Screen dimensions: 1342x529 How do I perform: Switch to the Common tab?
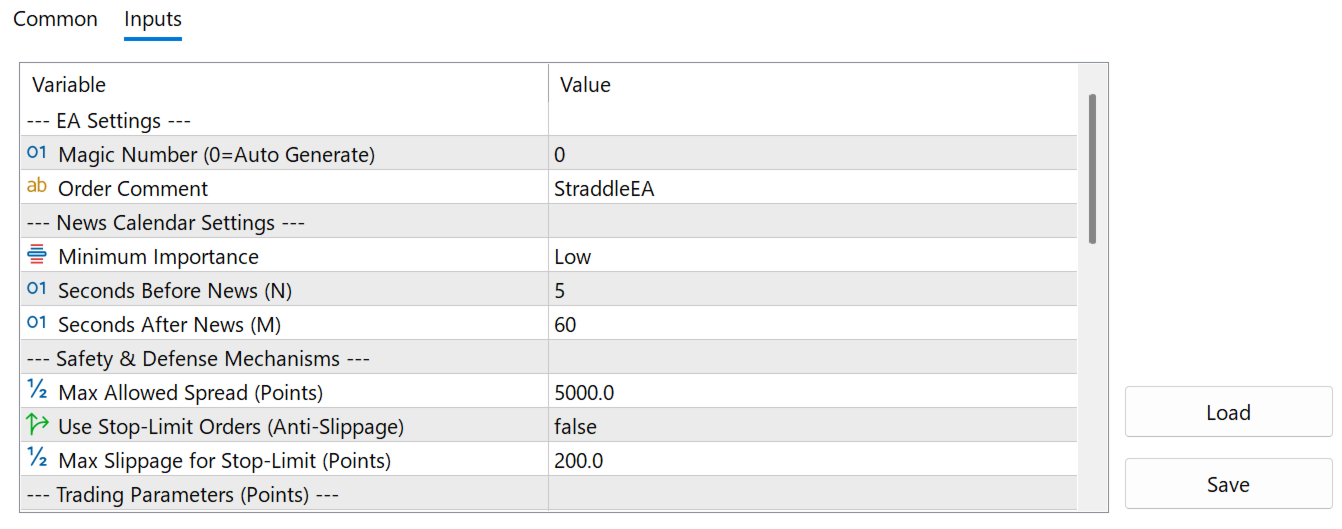(x=55, y=19)
